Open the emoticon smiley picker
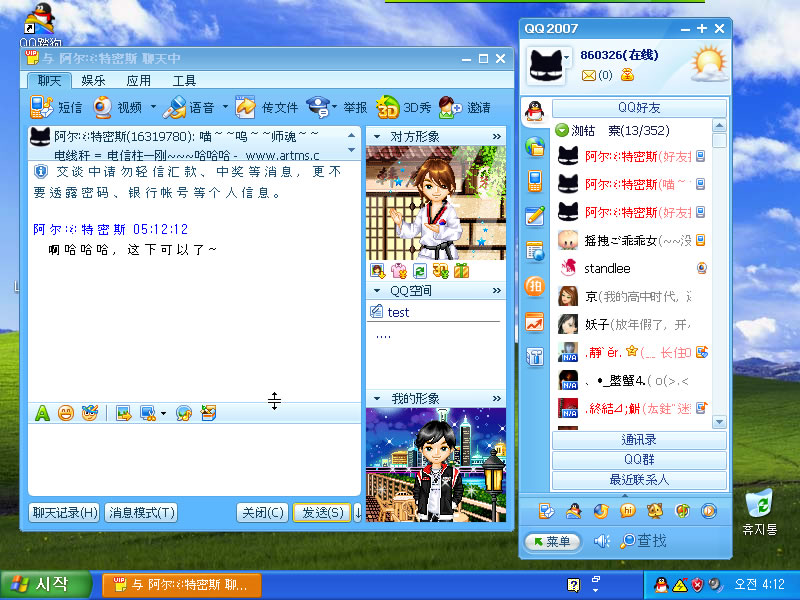The width and height of the screenshot is (800, 600). (x=66, y=413)
